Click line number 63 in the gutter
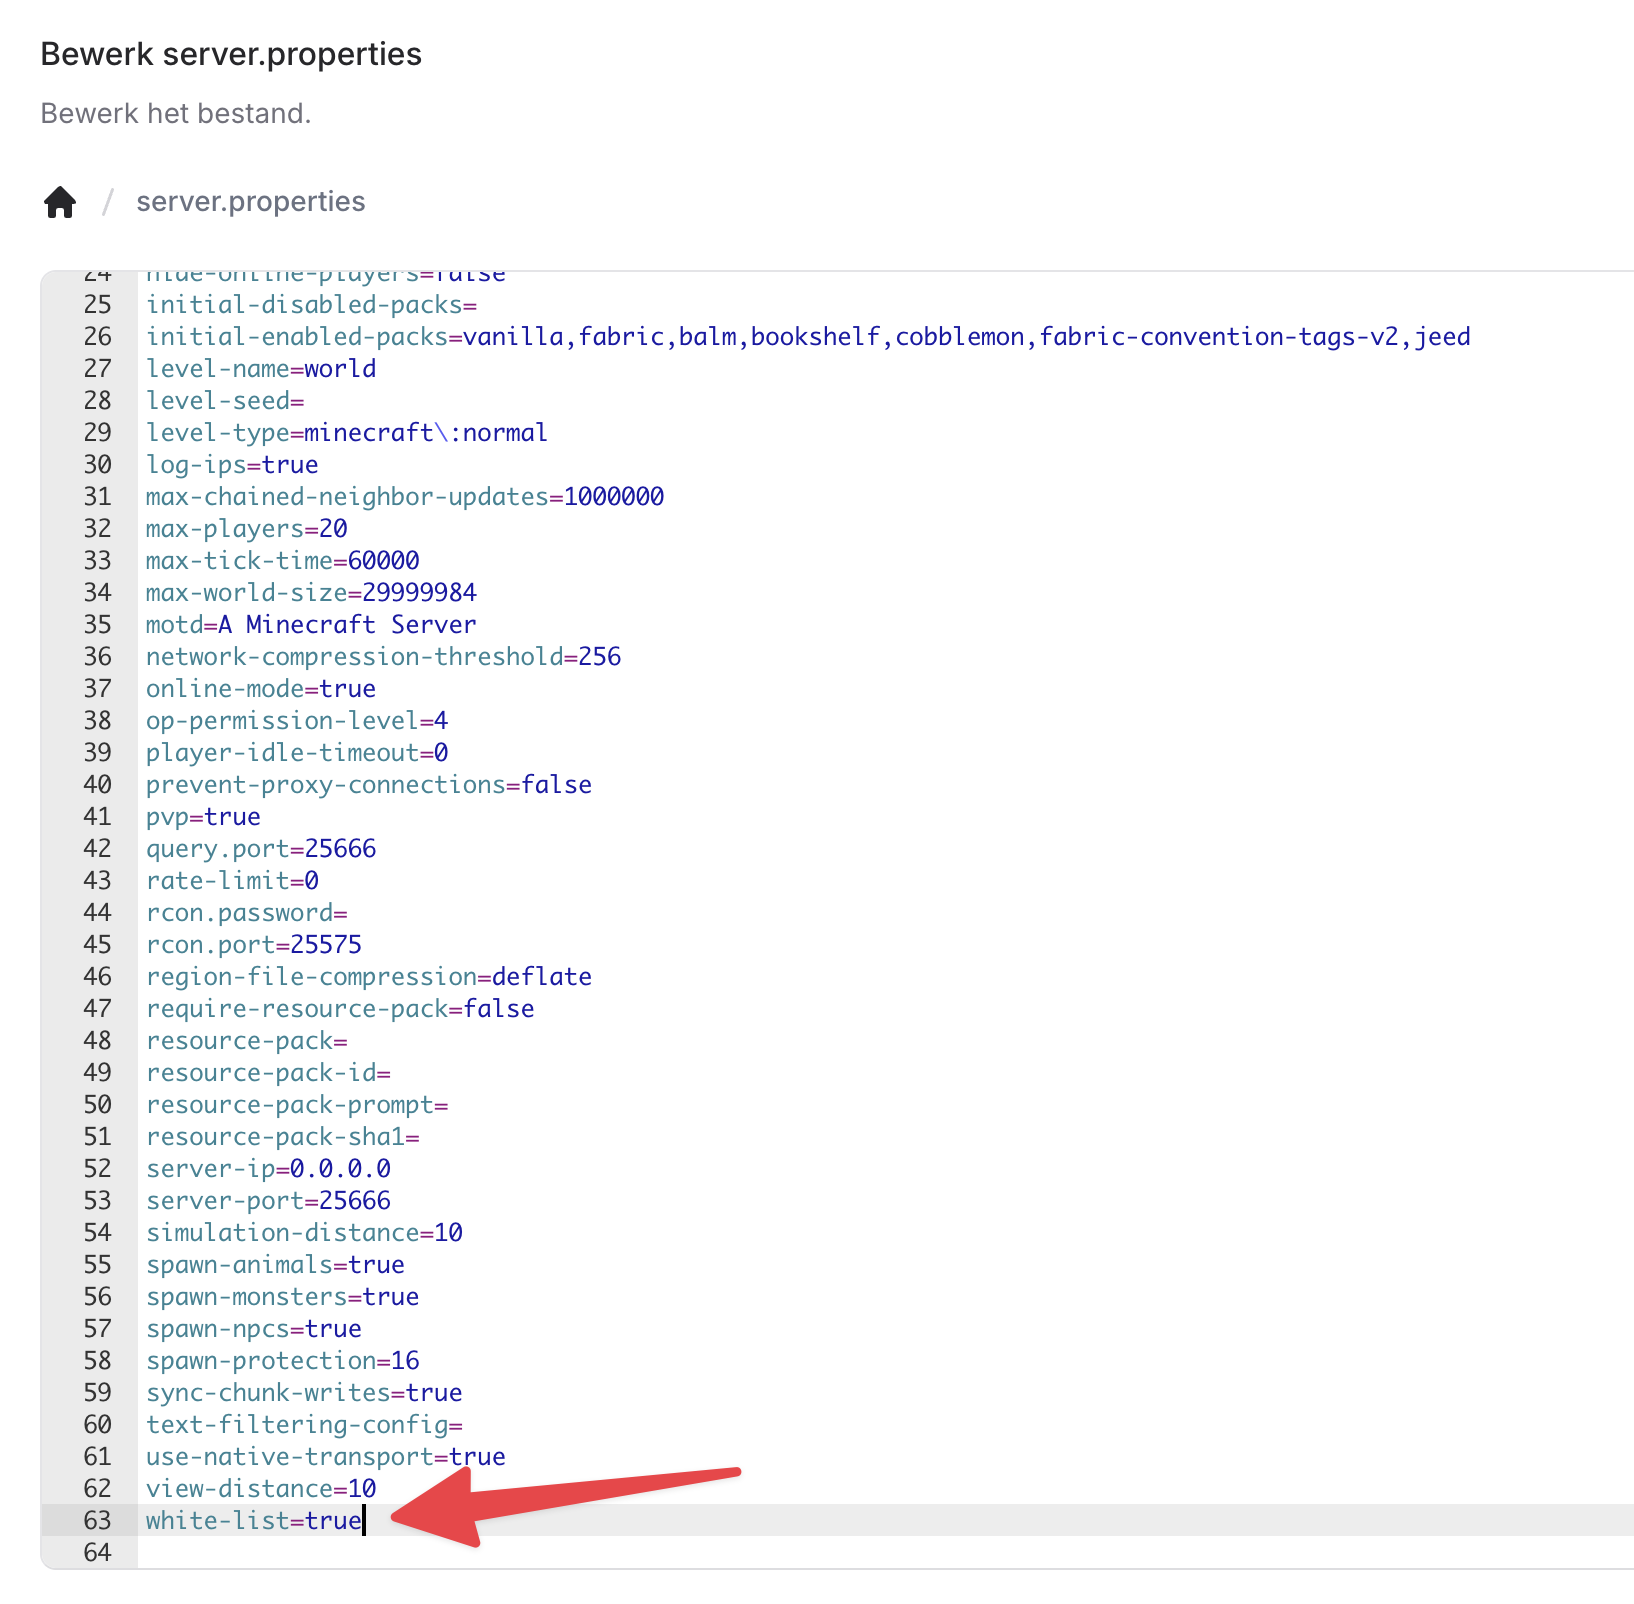The image size is (1634, 1604). (x=97, y=1520)
